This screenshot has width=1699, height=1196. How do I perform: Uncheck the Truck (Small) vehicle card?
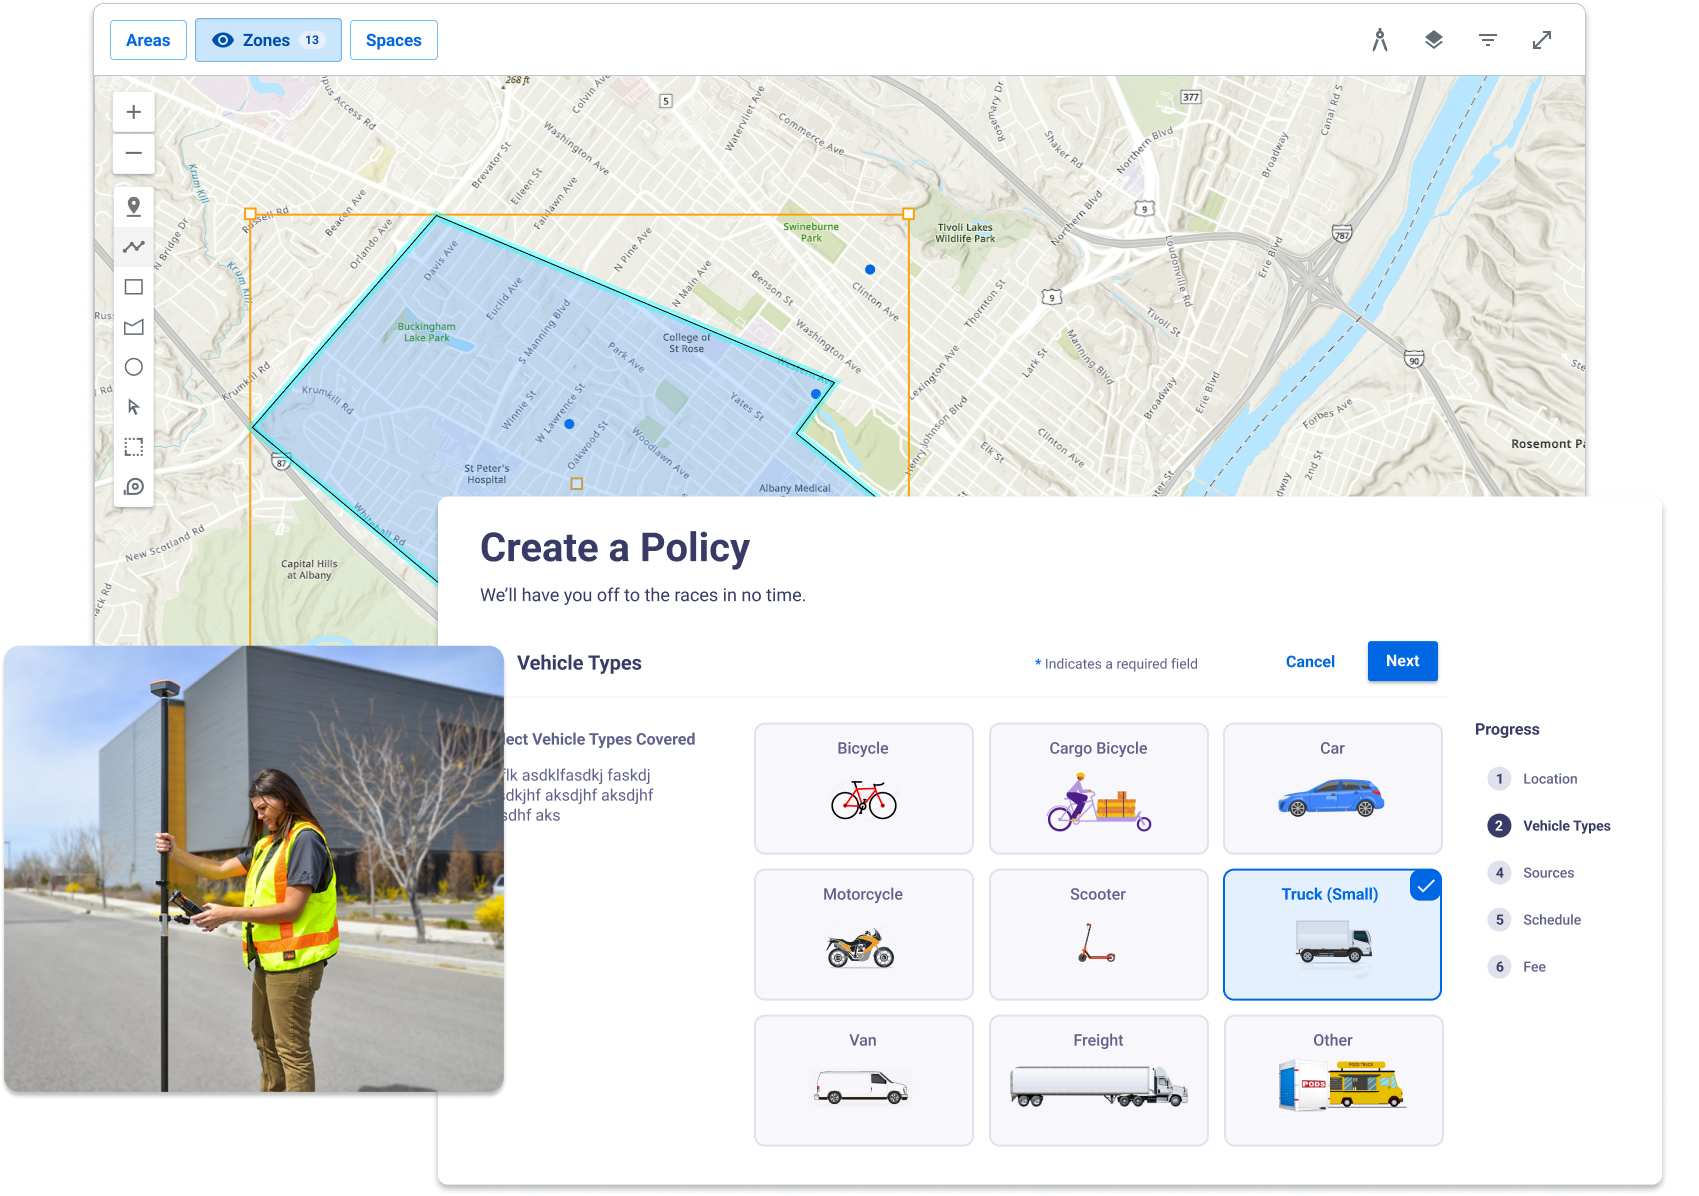(x=1331, y=934)
